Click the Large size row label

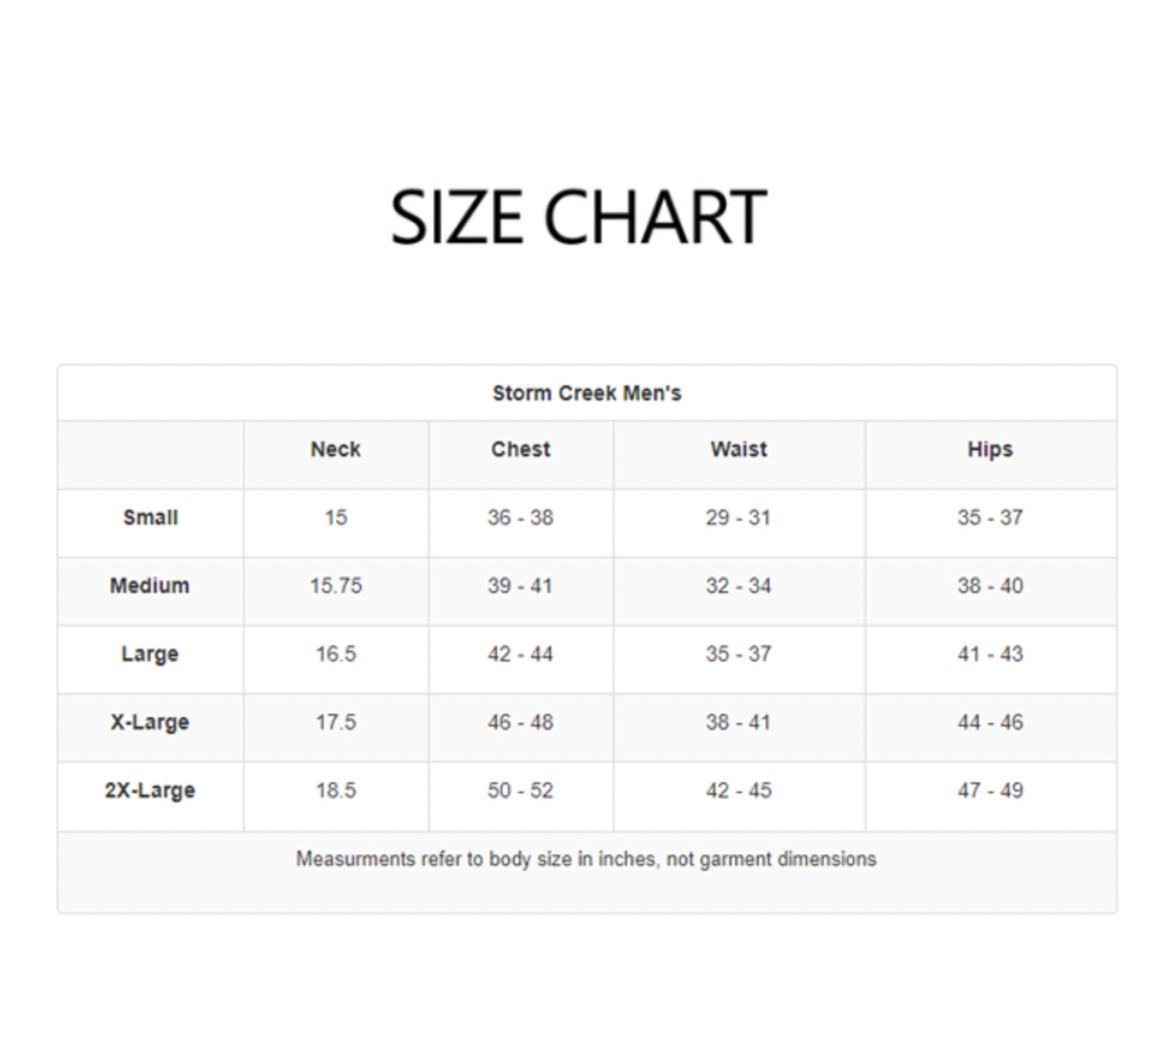coord(149,654)
